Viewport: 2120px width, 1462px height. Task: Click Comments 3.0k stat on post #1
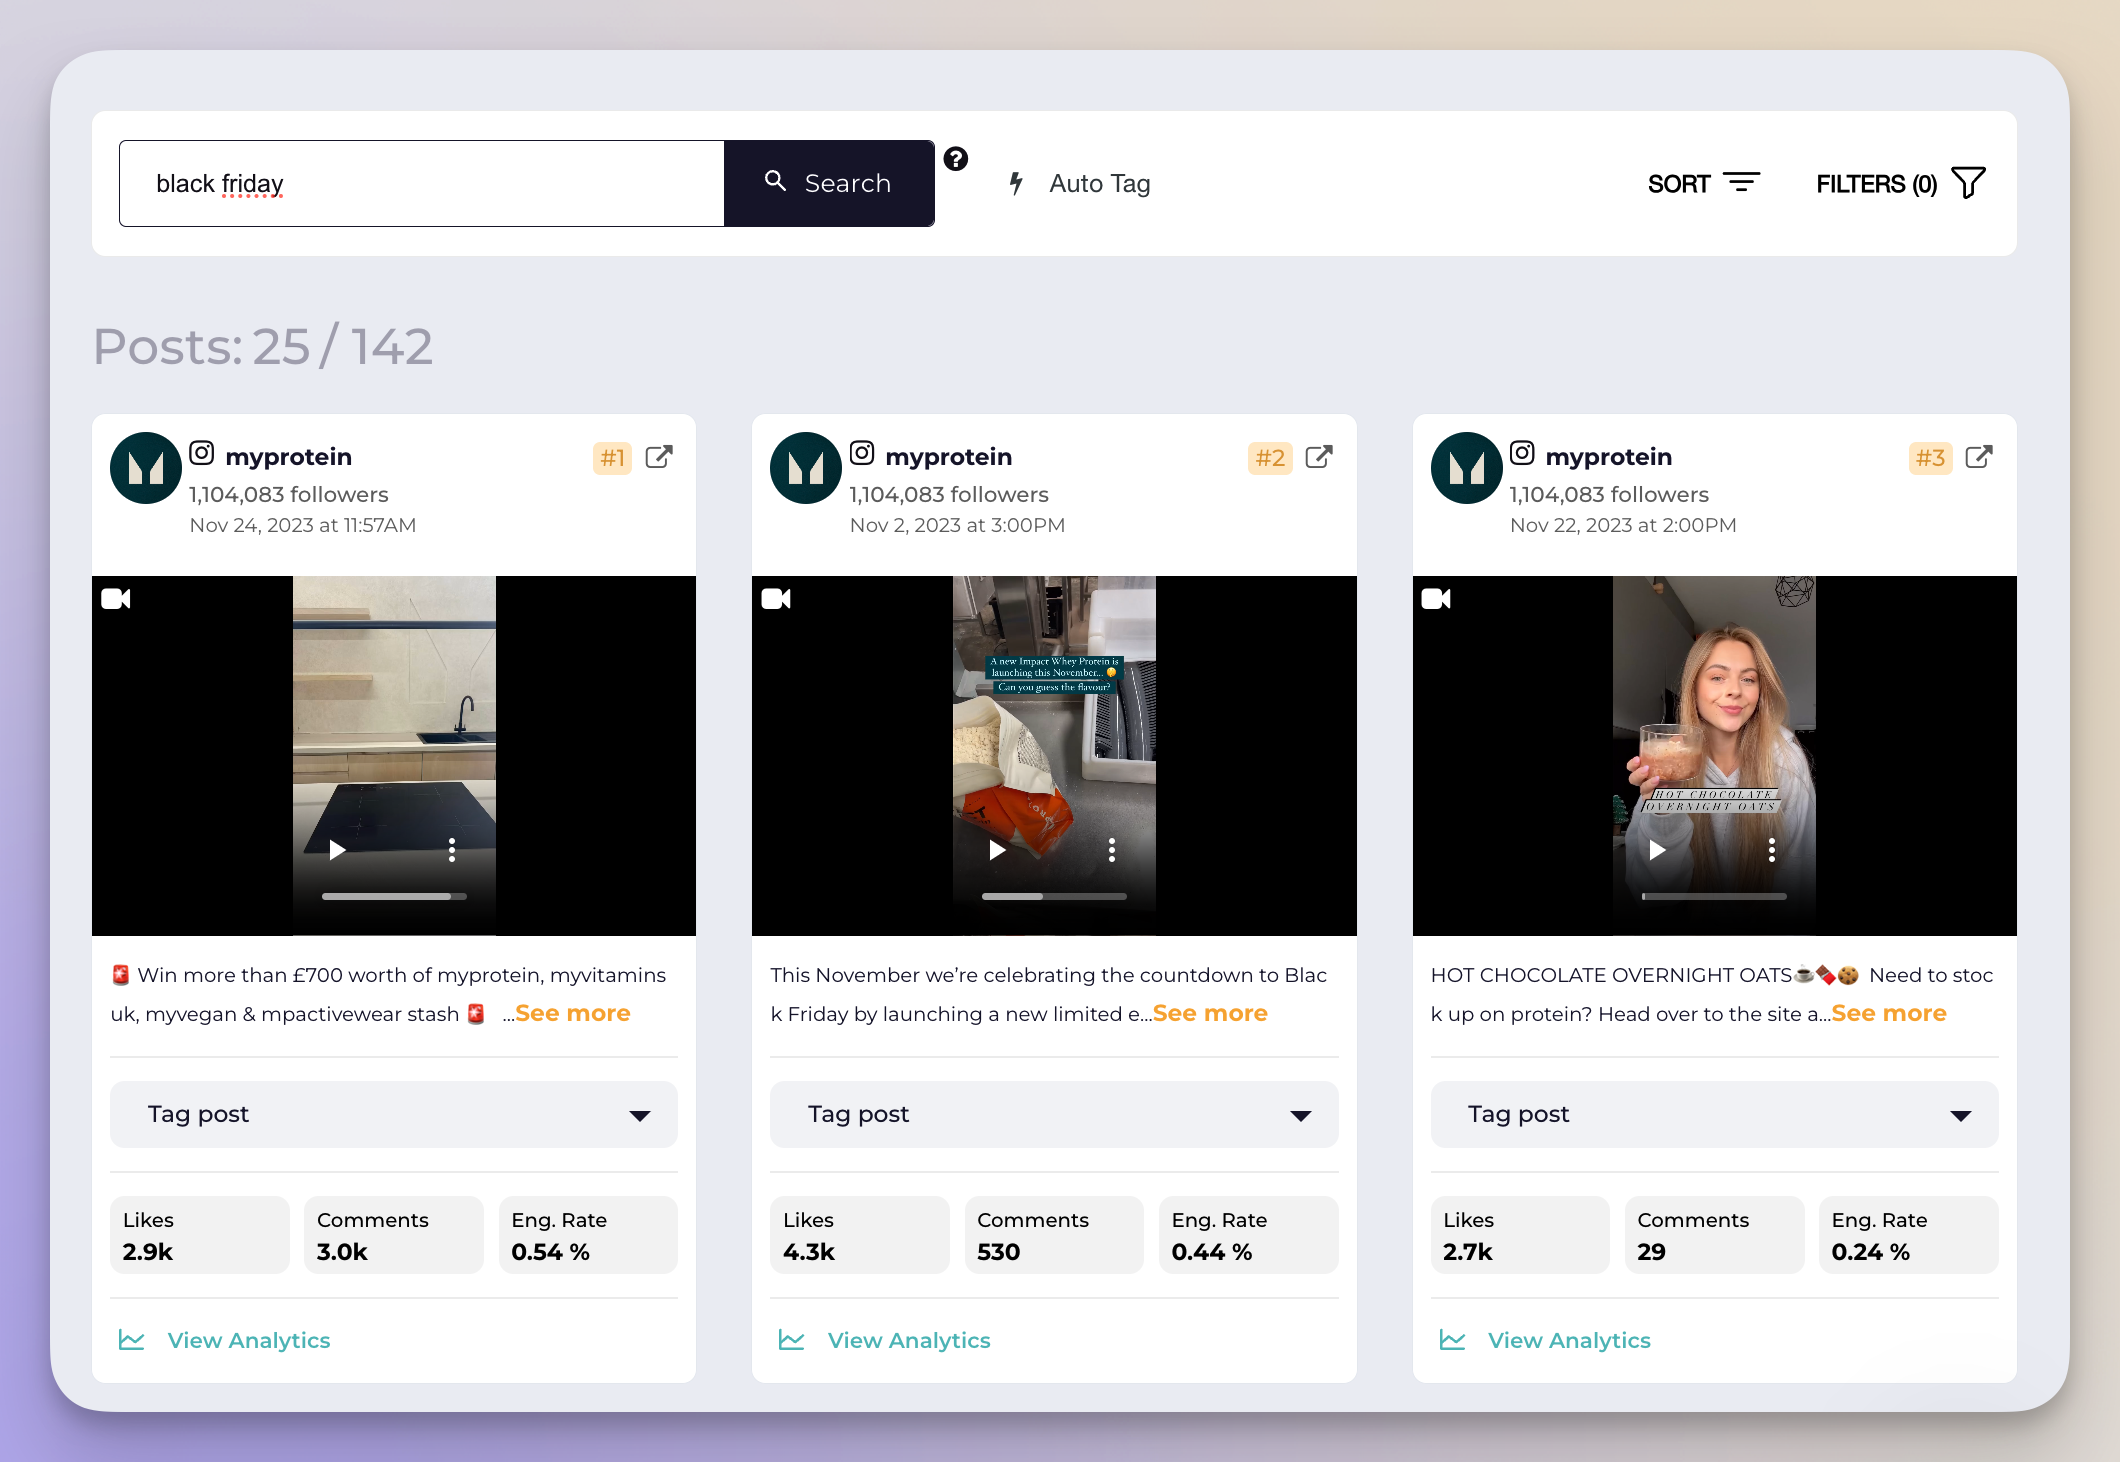394,1235
